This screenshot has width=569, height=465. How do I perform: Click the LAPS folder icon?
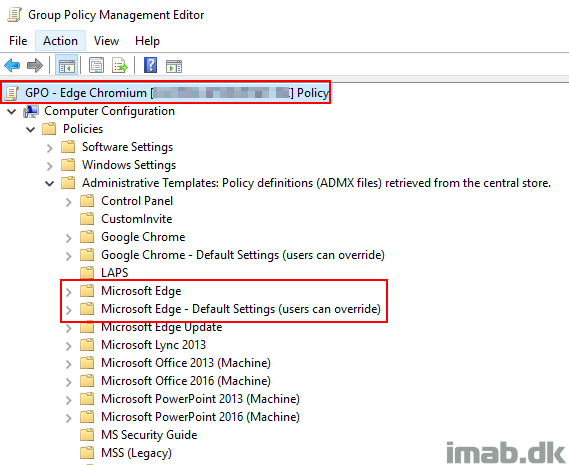click(x=87, y=273)
